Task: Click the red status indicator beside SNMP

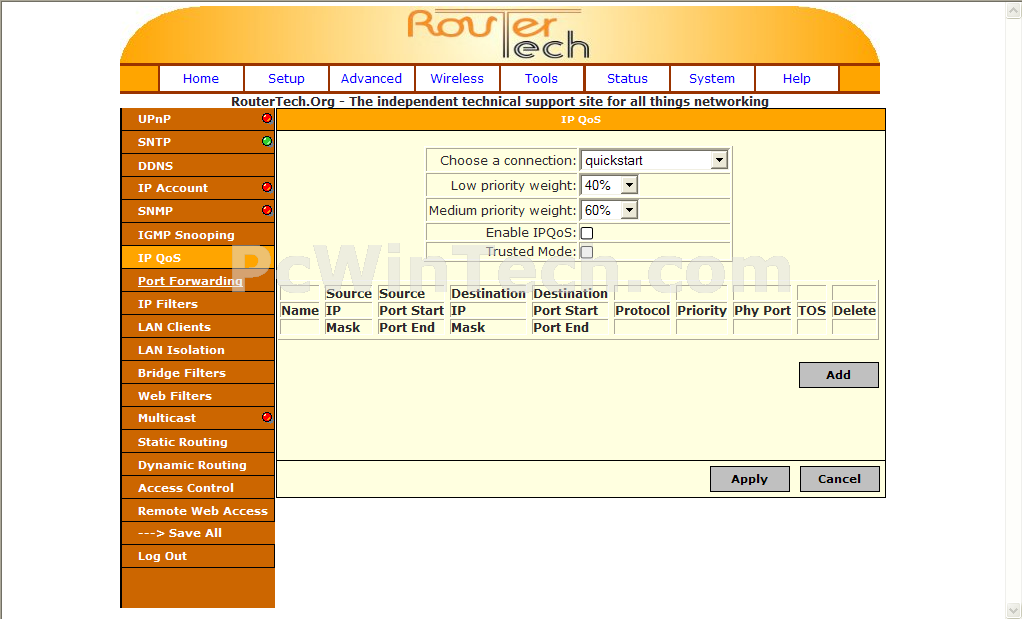Action: tap(267, 210)
